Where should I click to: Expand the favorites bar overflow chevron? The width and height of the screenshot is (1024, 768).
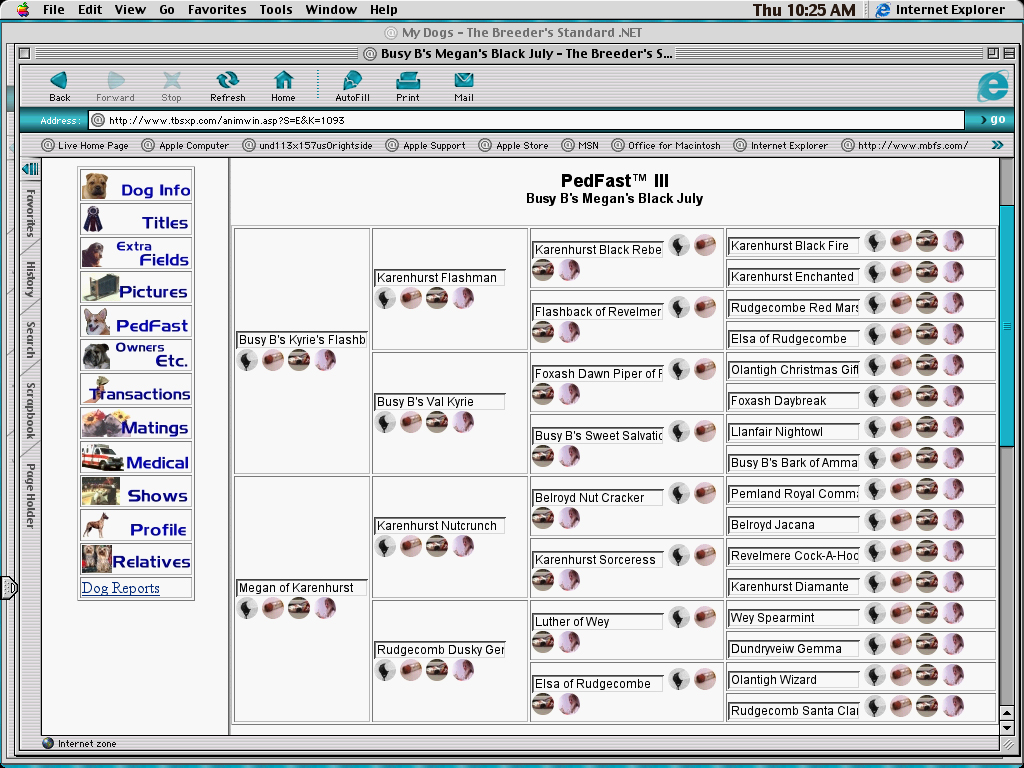pos(996,145)
